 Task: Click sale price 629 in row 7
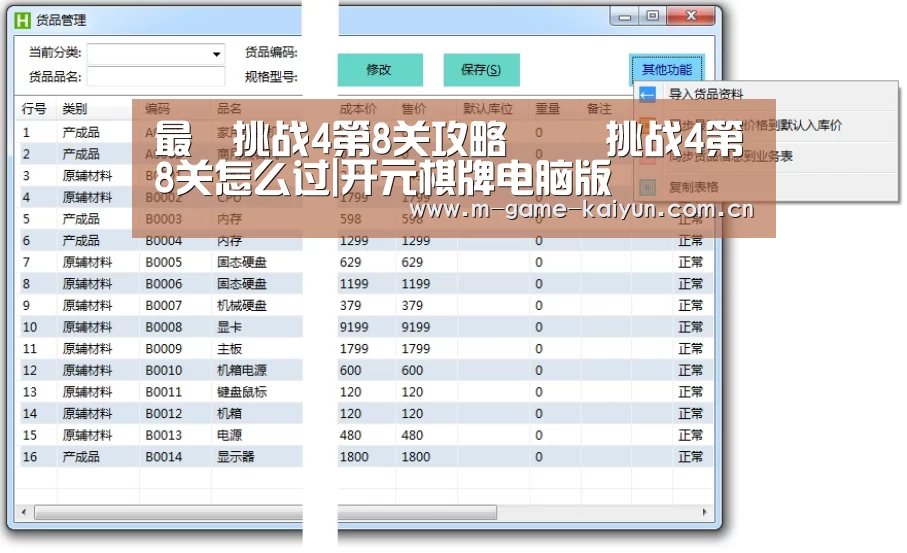pyautogui.click(x=412, y=263)
